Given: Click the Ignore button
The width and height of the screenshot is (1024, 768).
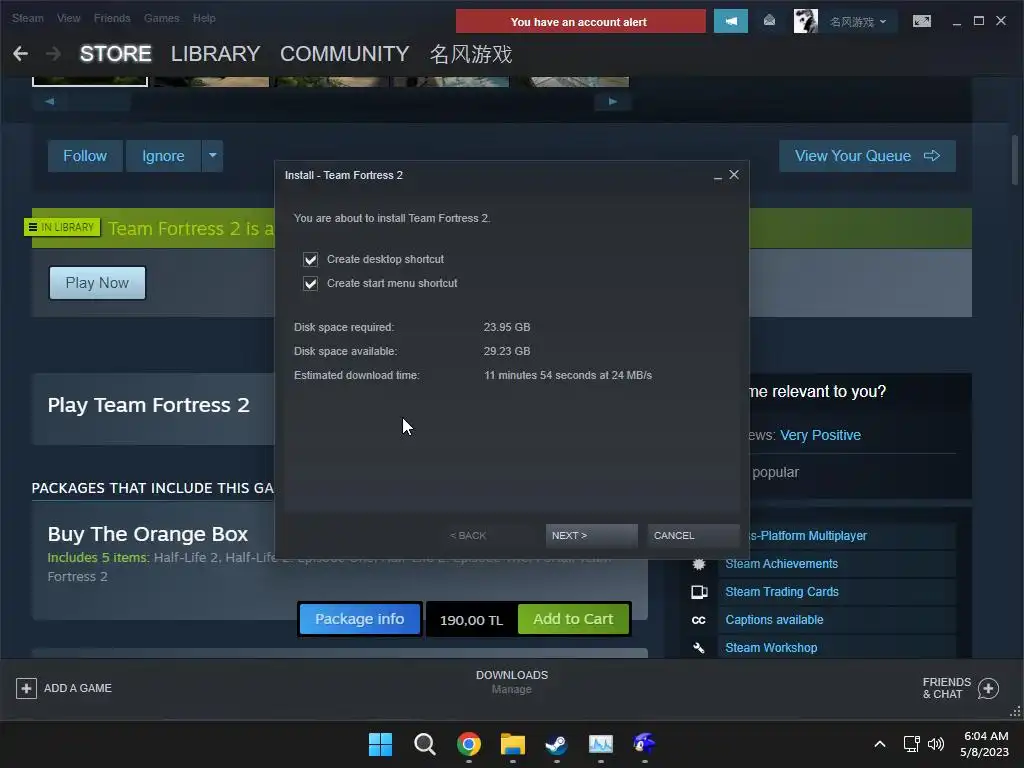Looking at the screenshot, I should [x=163, y=156].
